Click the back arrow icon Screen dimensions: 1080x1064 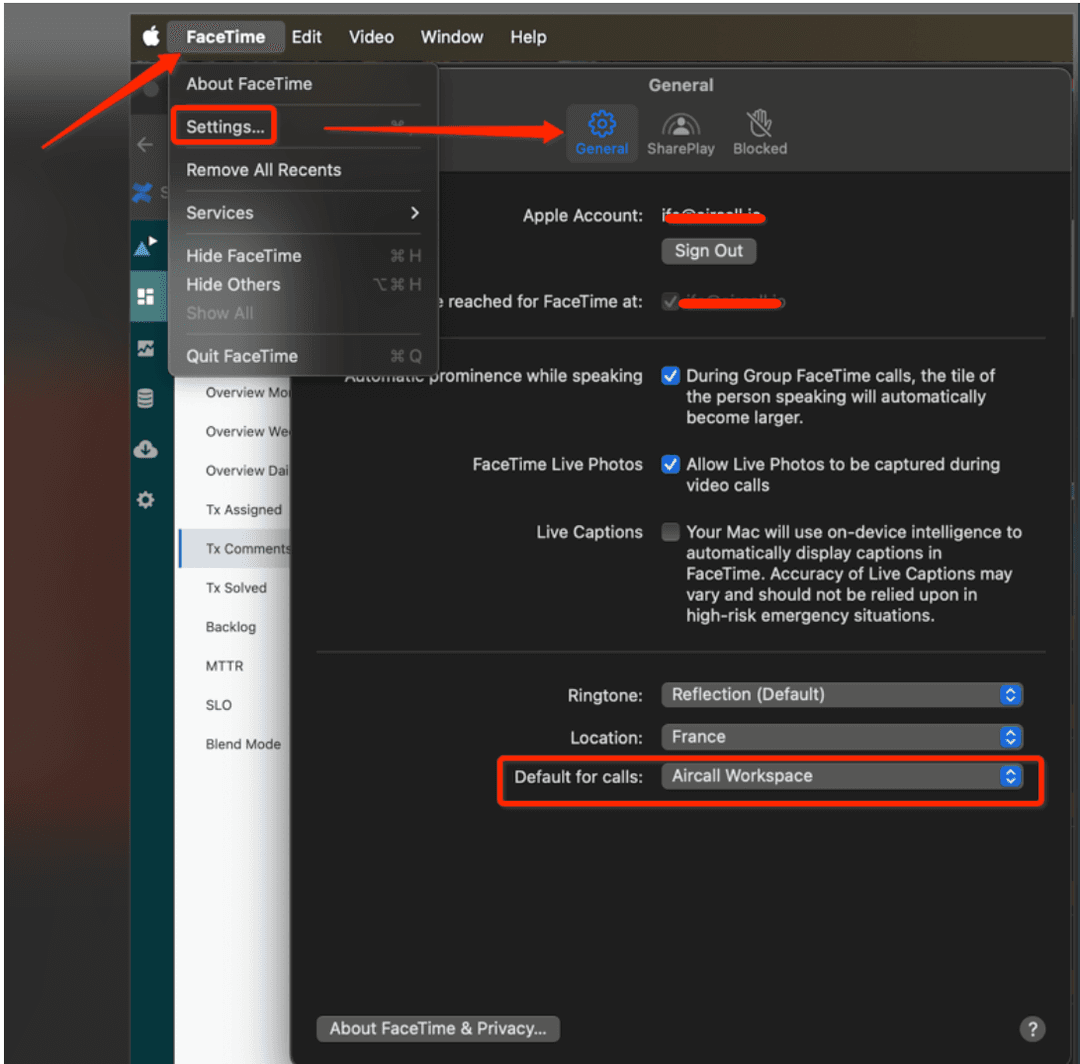click(x=145, y=145)
